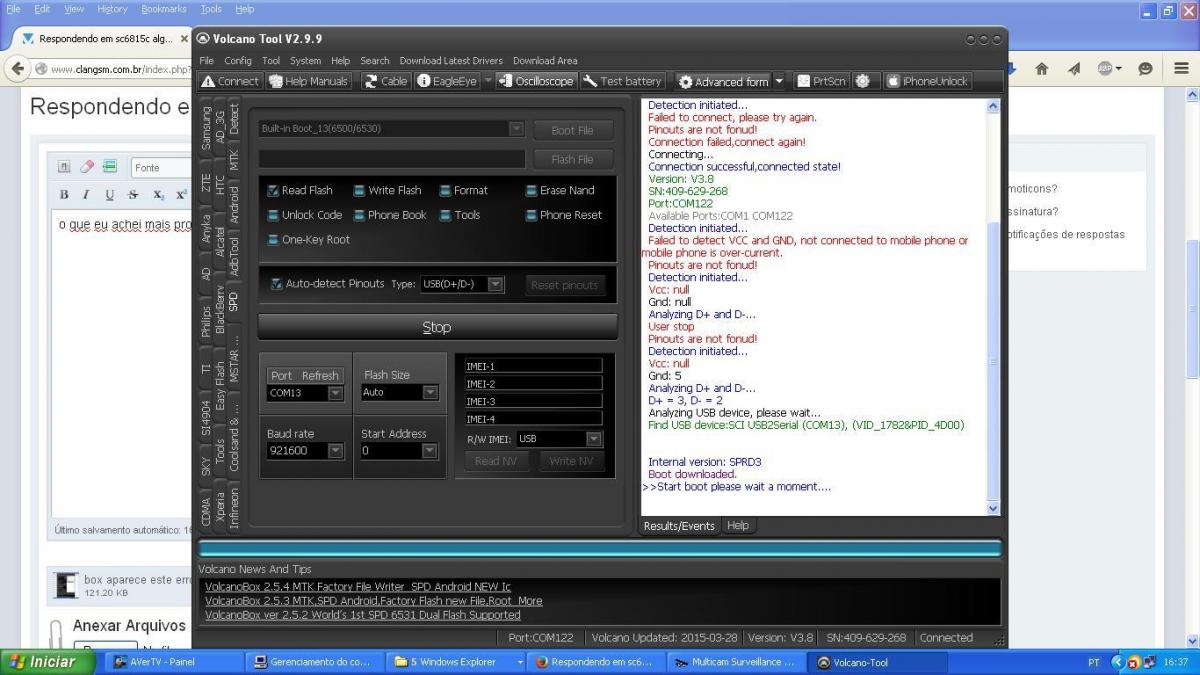This screenshot has width=1200, height=675.
Task: Toggle Bold formatting in forum editor
Action: (64, 195)
